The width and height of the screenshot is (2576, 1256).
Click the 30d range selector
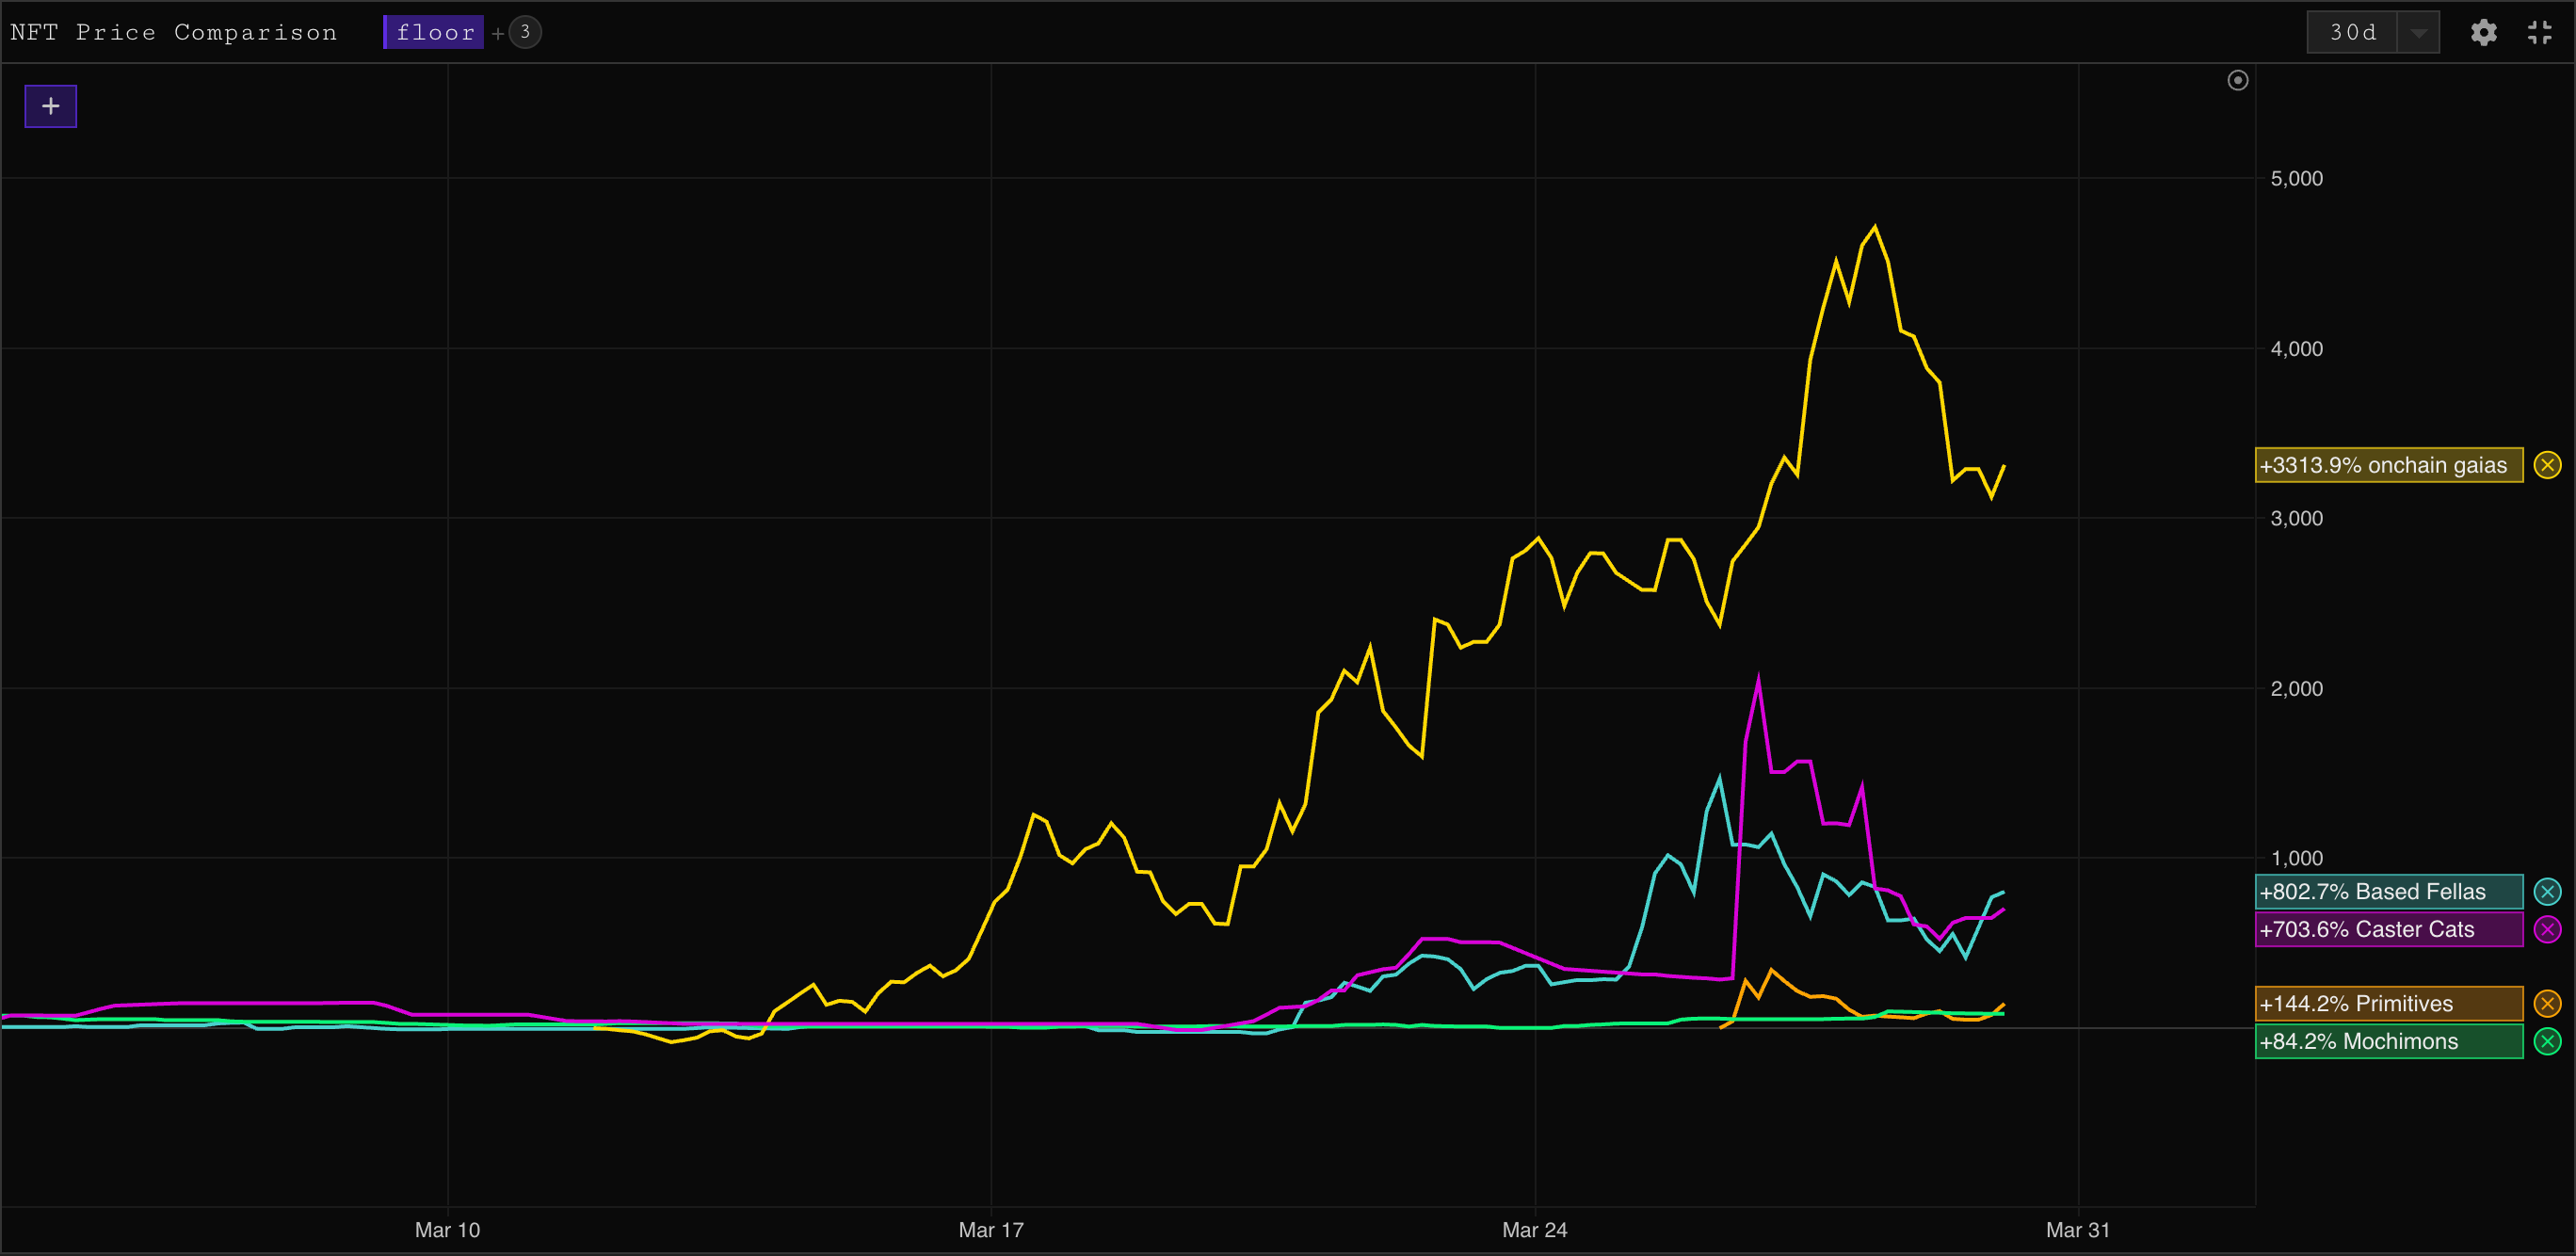click(x=2352, y=33)
